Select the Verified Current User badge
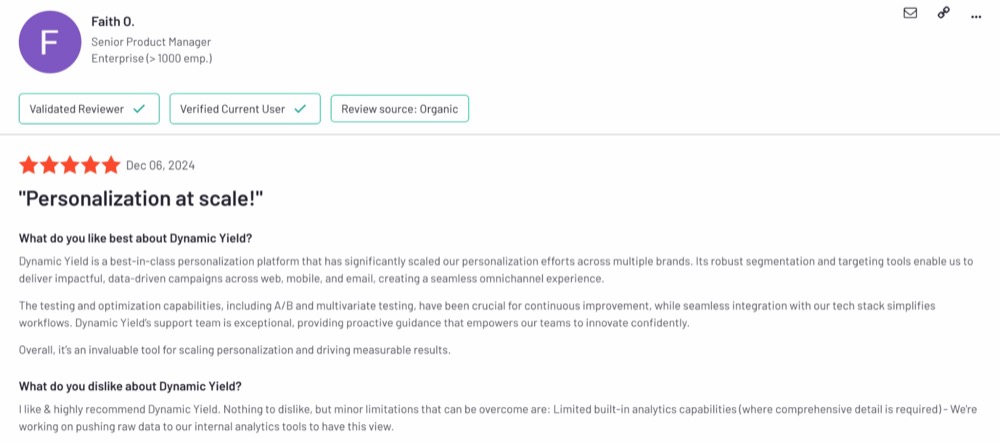The height and width of the screenshot is (444, 1000). (x=245, y=109)
